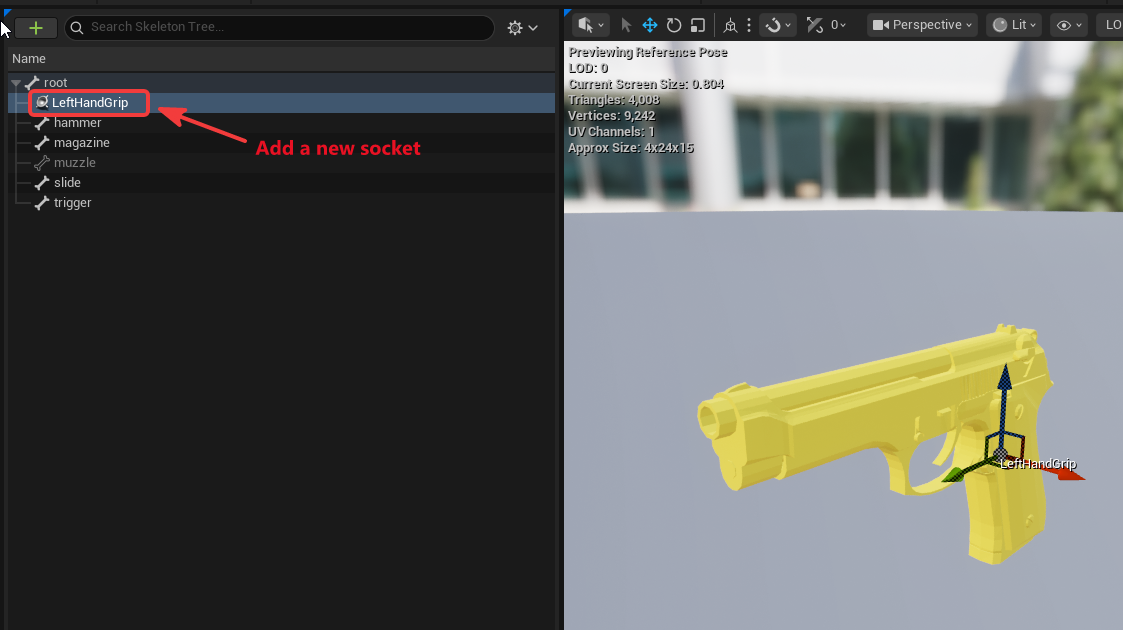Image resolution: width=1123 pixels, height=630 pixels.
Task: Click the blue vertical gizmo axis arrow
Action: coord(1004,378)
